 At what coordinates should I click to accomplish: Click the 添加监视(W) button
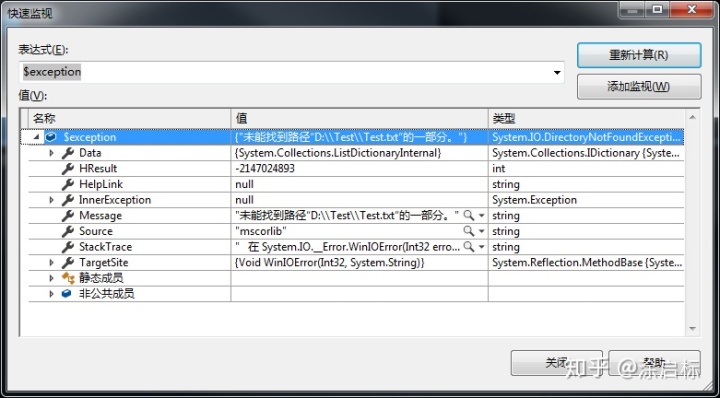[x=639, y=86]
